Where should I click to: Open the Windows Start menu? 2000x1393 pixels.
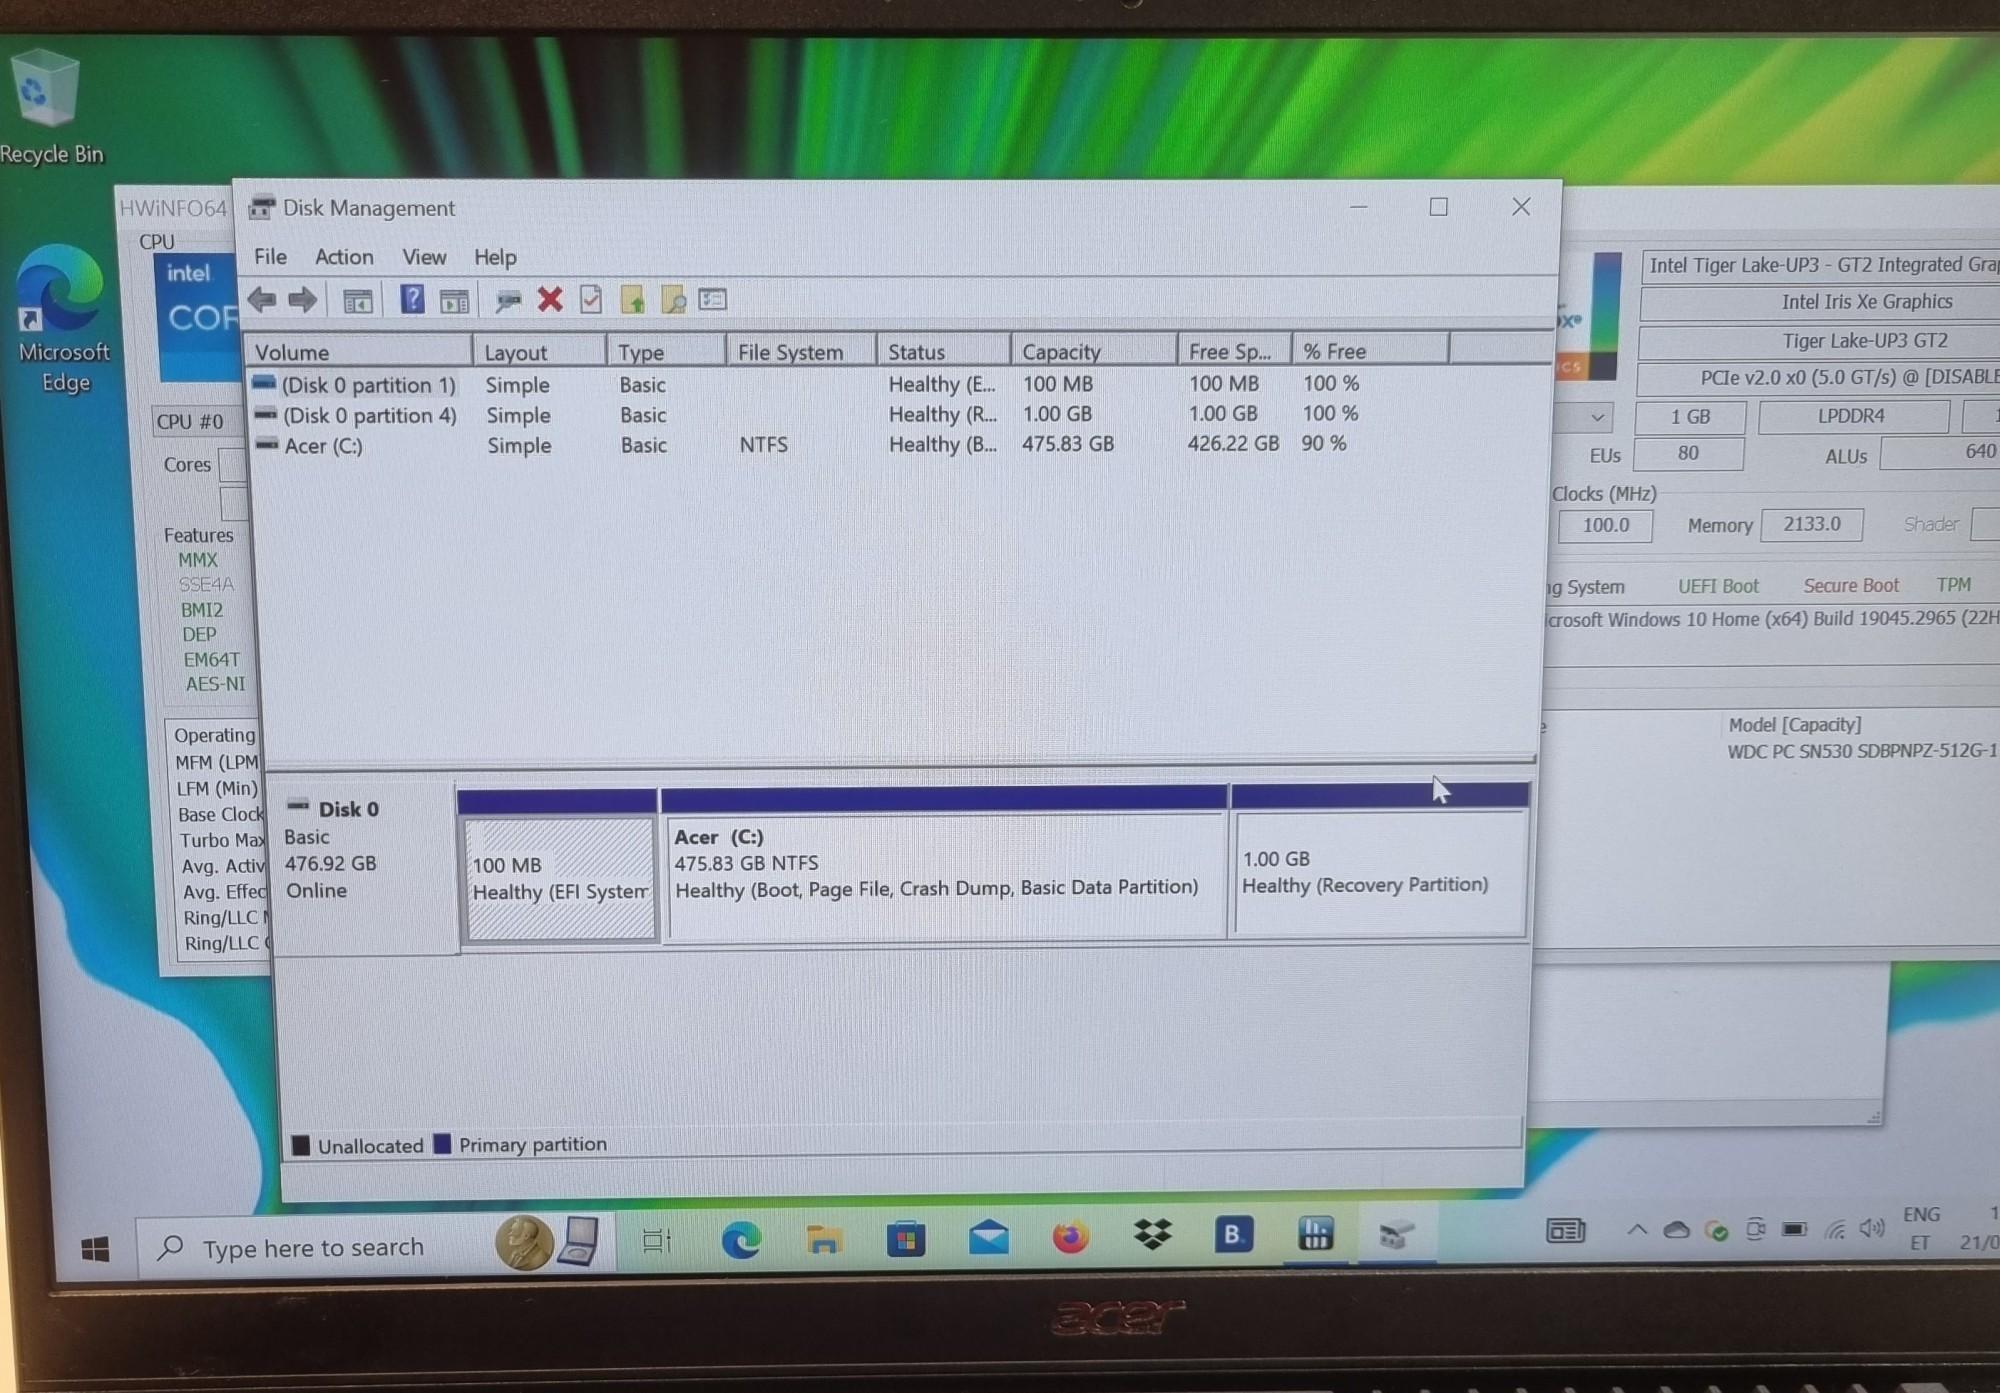coord(95,1249)
